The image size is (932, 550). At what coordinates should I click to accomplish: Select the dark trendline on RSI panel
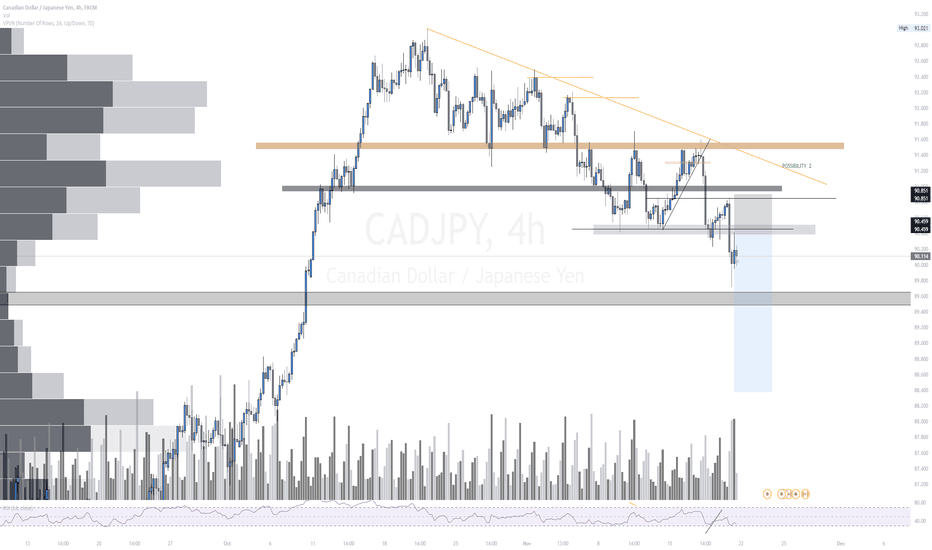(x=714, y=521)
